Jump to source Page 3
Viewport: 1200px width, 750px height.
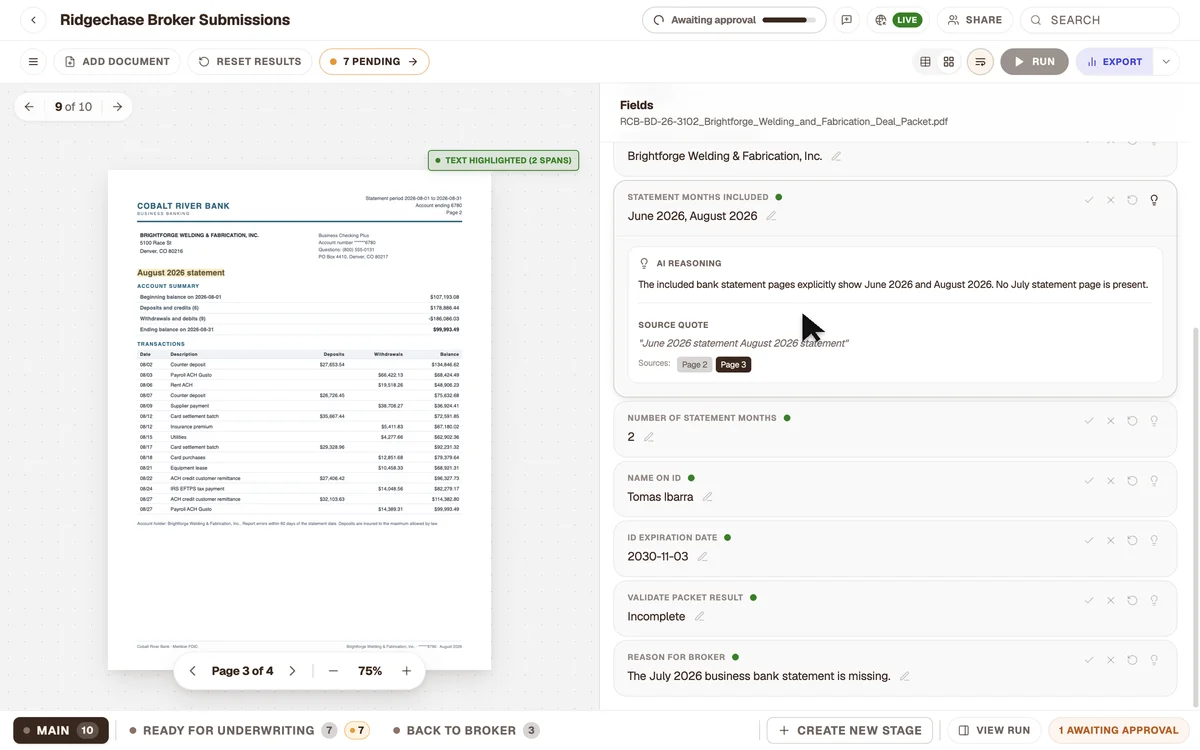tap(733, 365)
